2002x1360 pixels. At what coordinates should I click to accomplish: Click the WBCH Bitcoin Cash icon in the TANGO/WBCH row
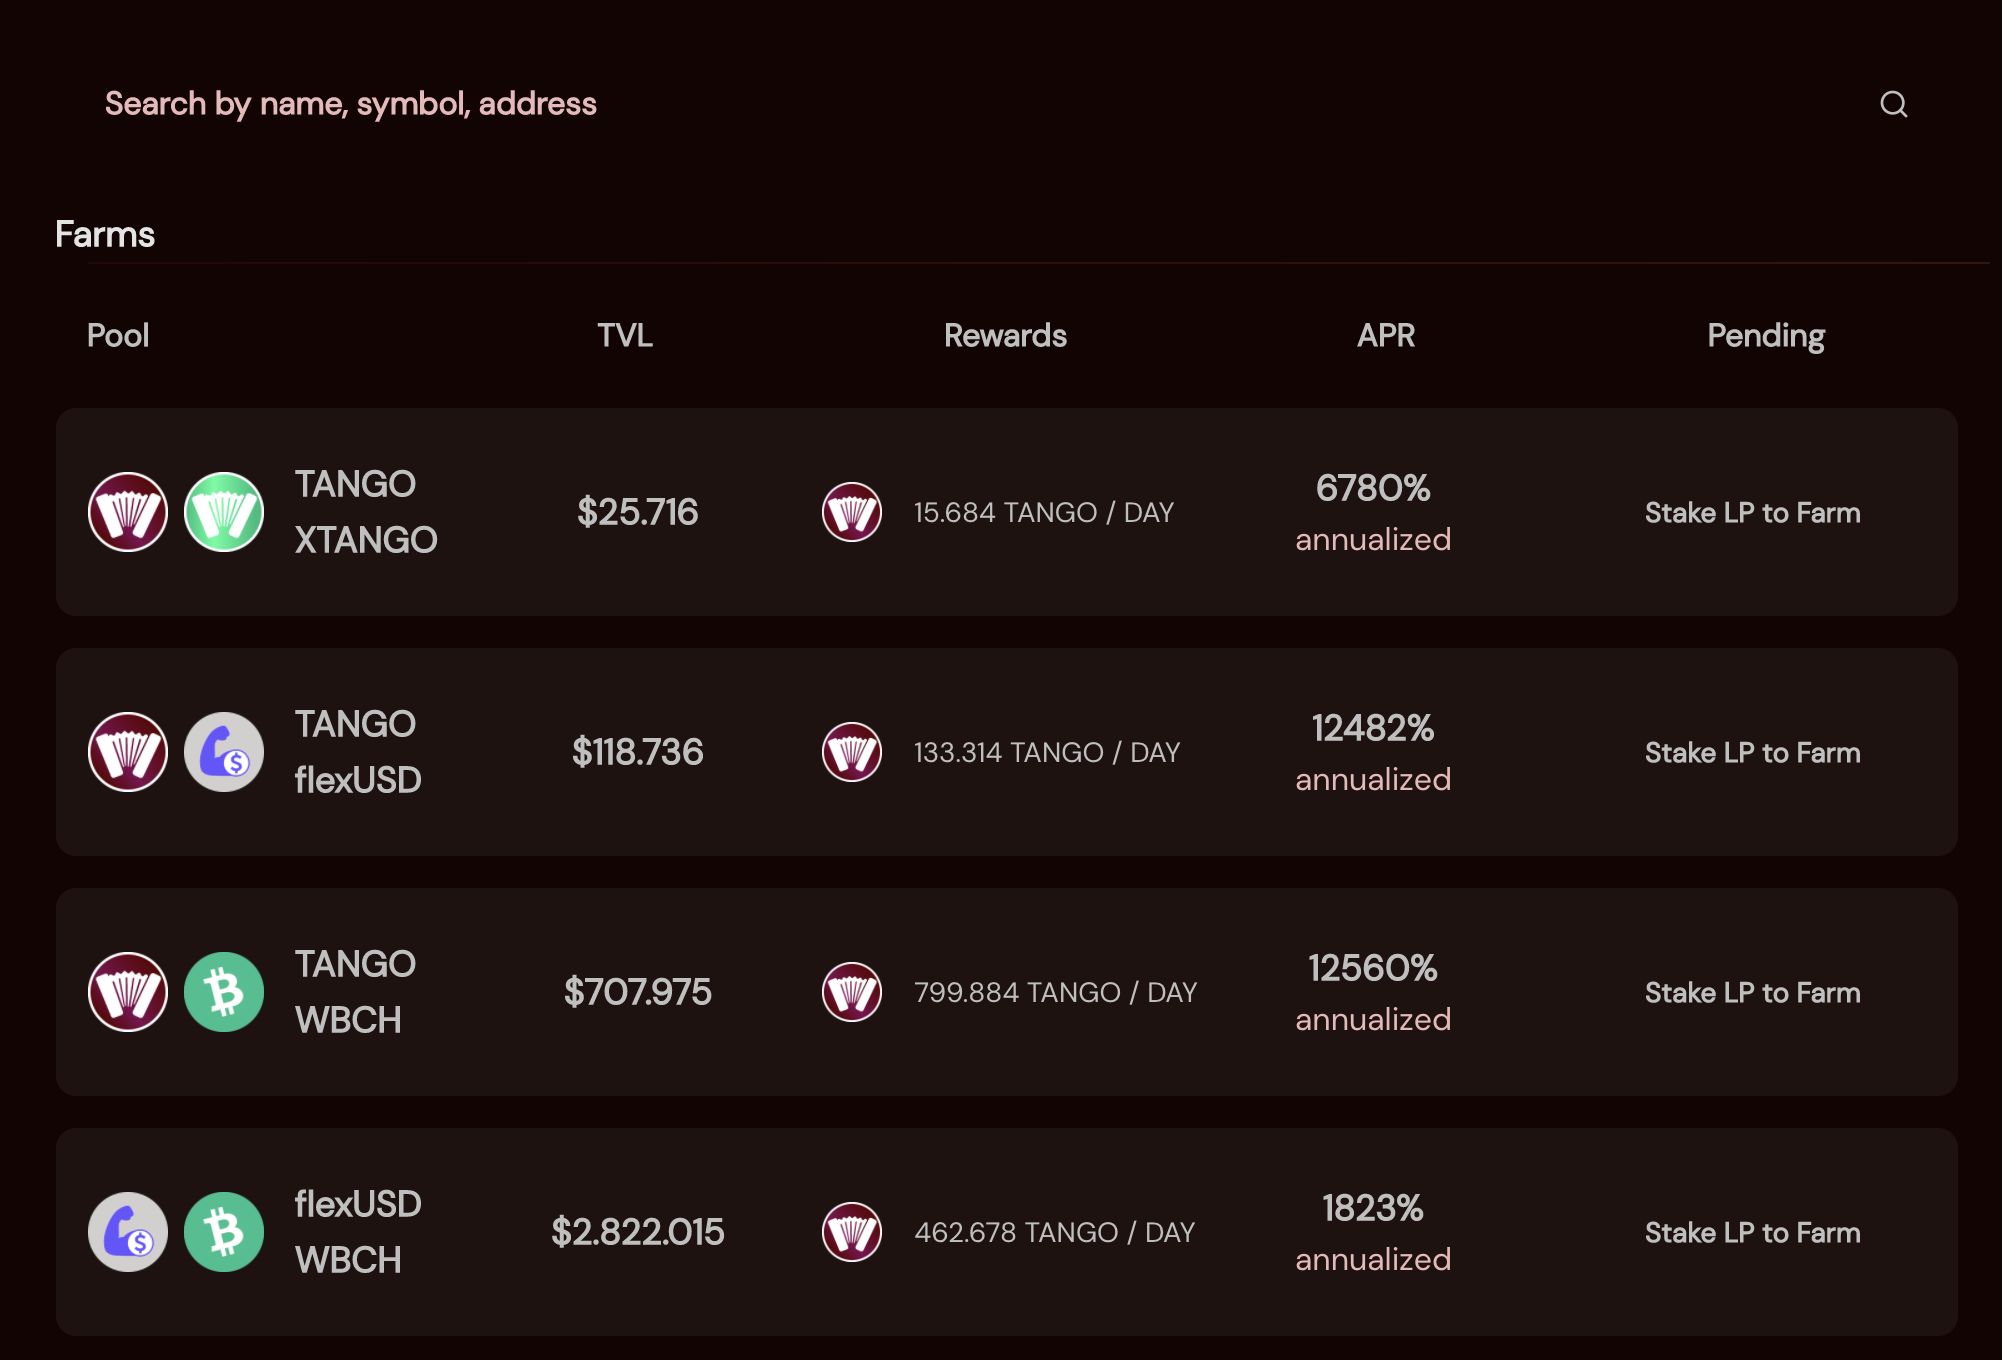(224, 992)
